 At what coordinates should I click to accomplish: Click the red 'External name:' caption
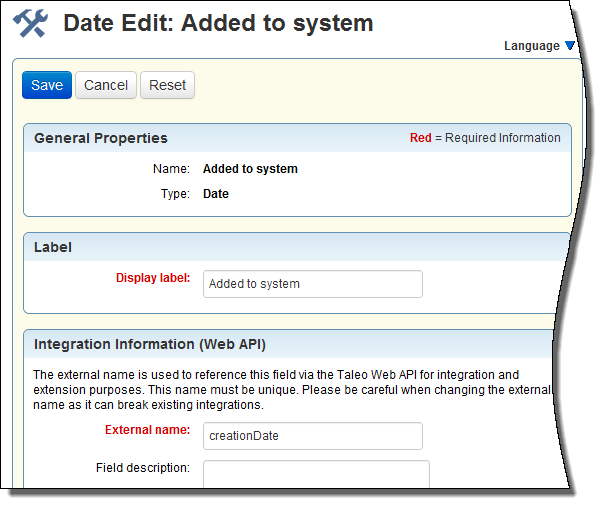148,430
